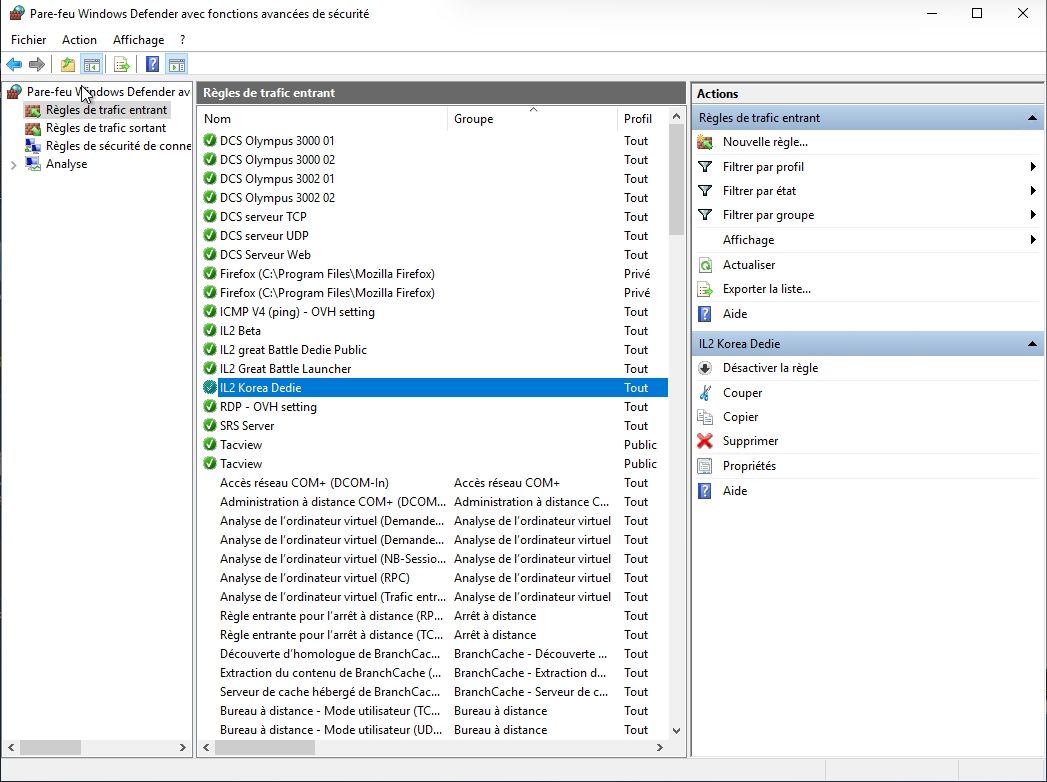Select the IL2 Great Battle Launcher rule
This screenshot has width=1047, height=782.
[x=433, y=369]
